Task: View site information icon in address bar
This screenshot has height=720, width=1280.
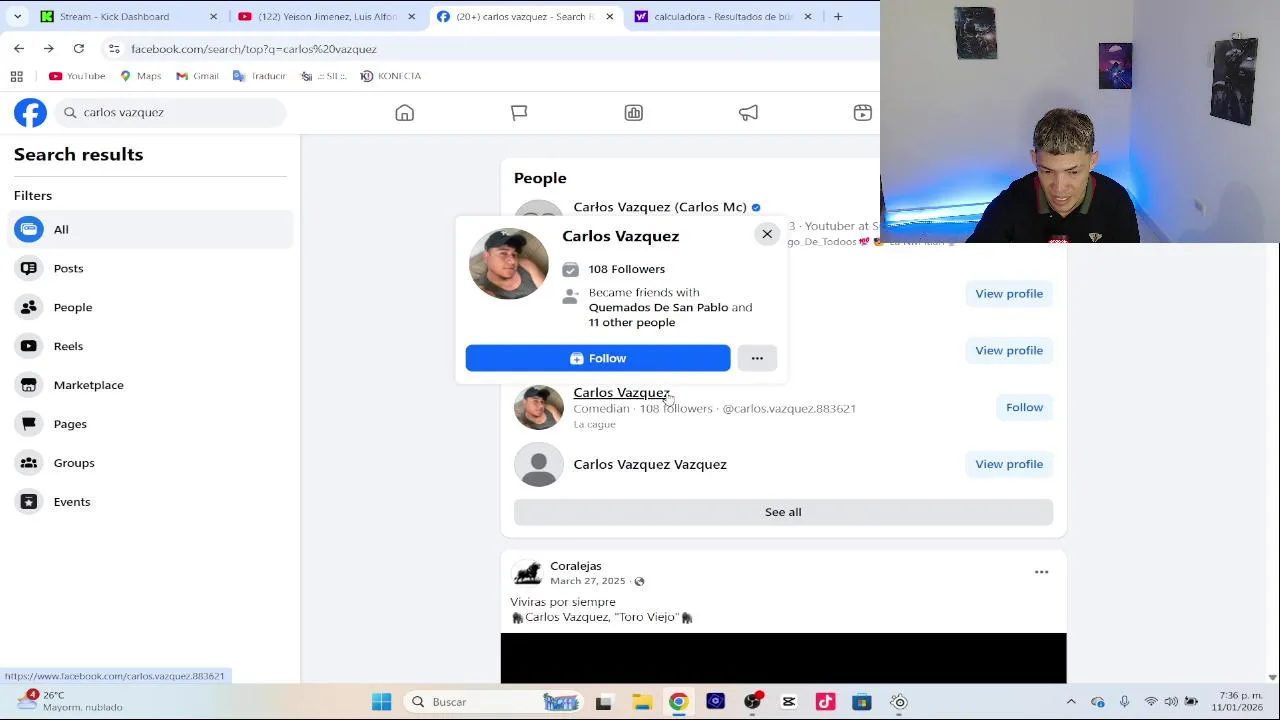Action: coord(114,49)
